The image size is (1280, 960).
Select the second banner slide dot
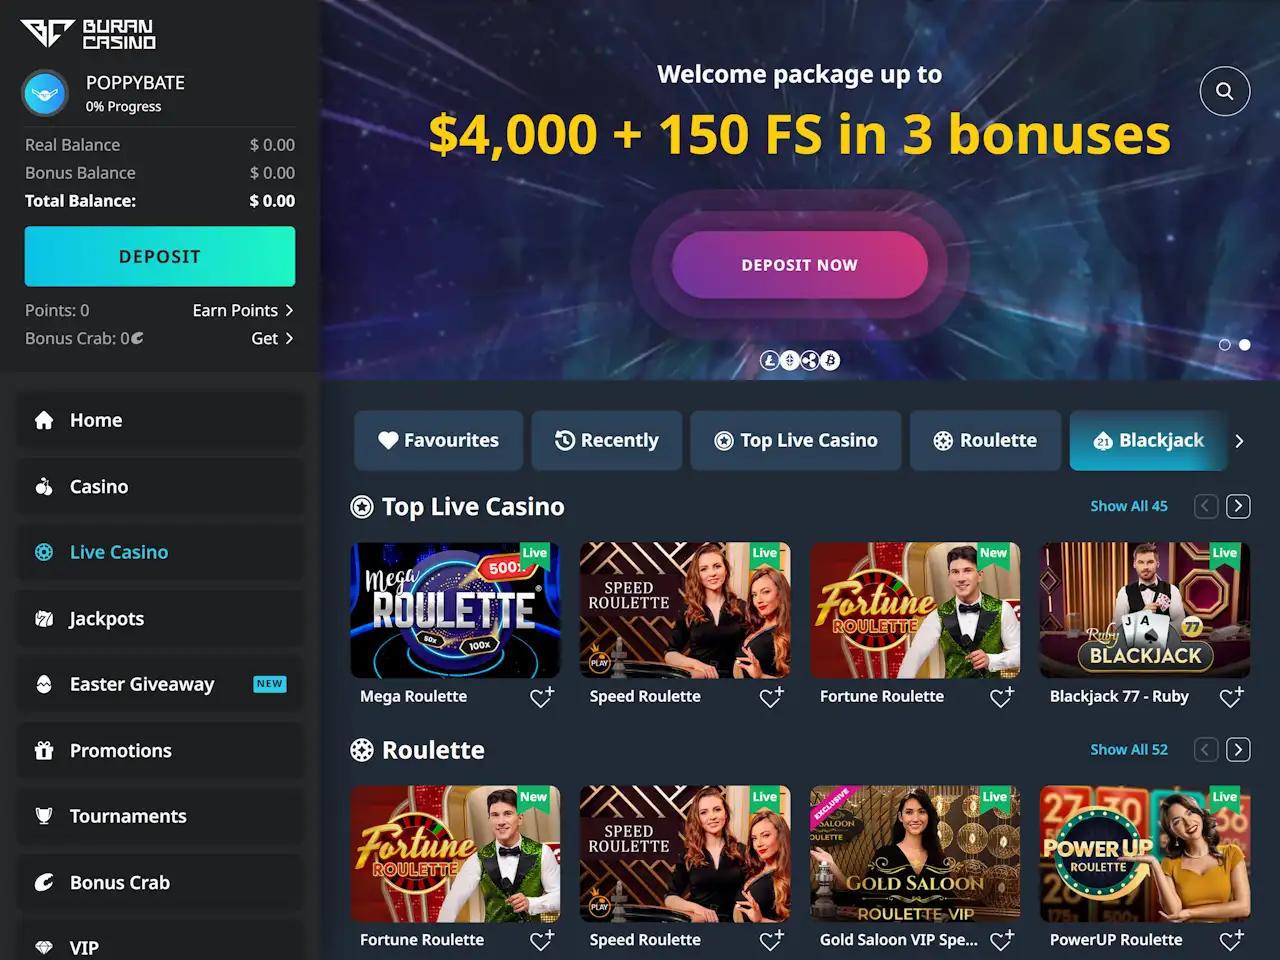(1244, 344)
